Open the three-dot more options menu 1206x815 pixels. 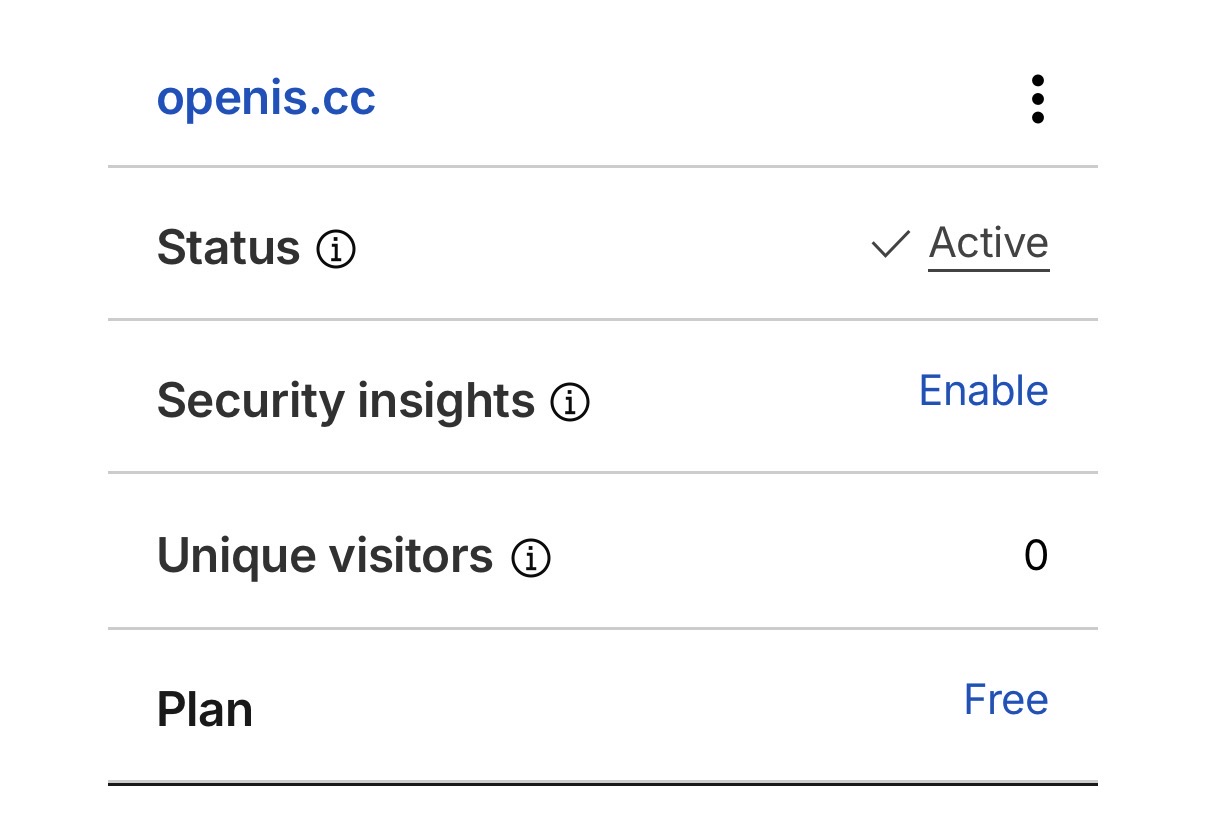tap(1037, 99)
